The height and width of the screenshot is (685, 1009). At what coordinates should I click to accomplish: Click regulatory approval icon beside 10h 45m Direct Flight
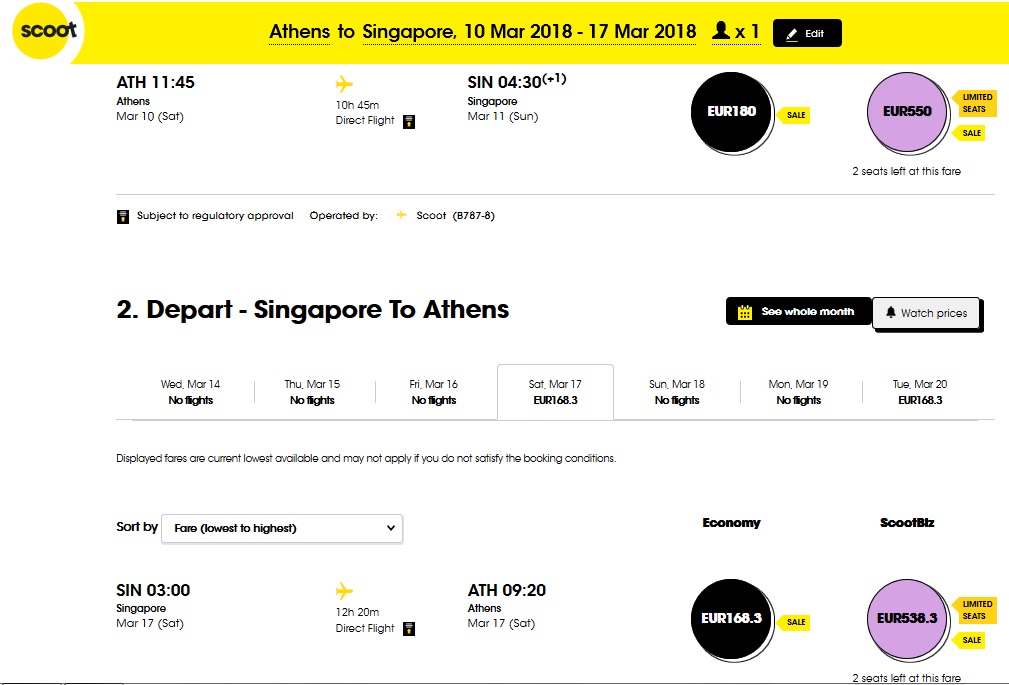[409, 121]
